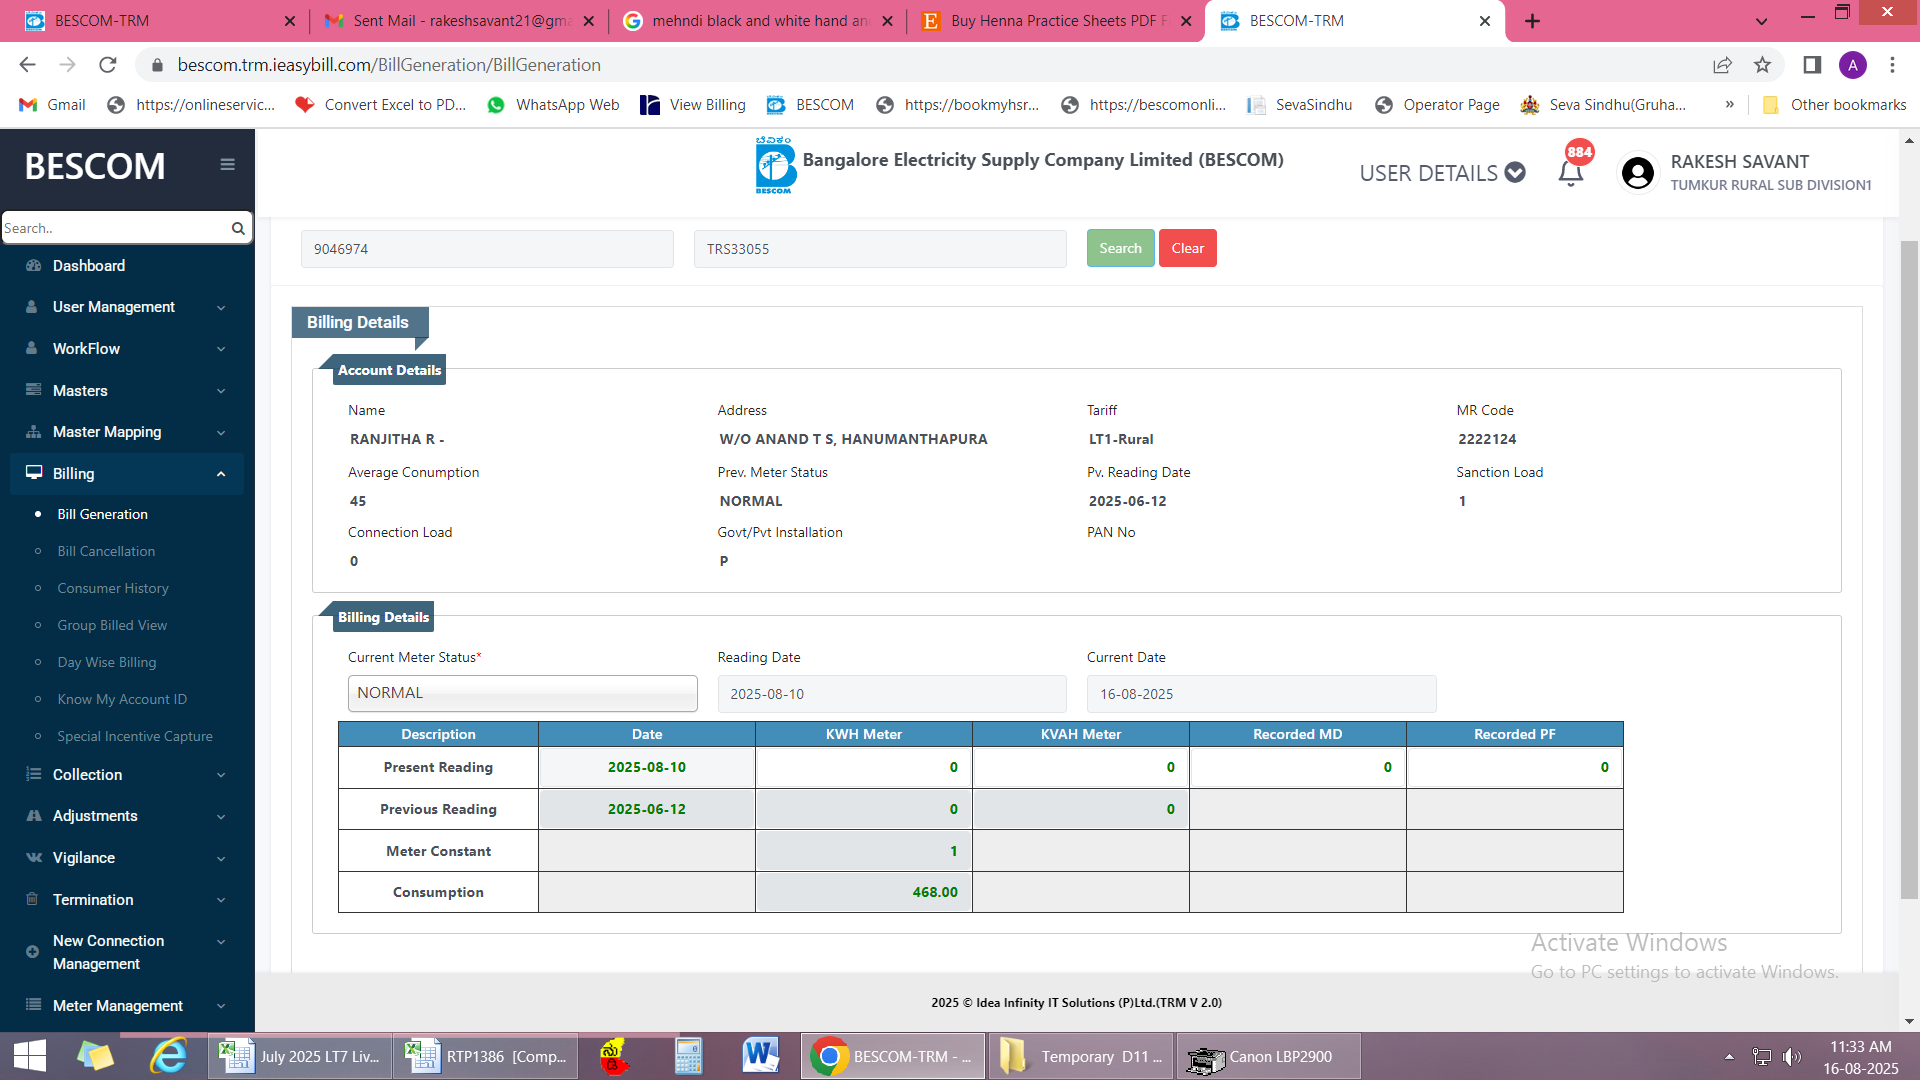Click the notification bell icon
The image size is (1920, 1080).
click(1570, 173)
